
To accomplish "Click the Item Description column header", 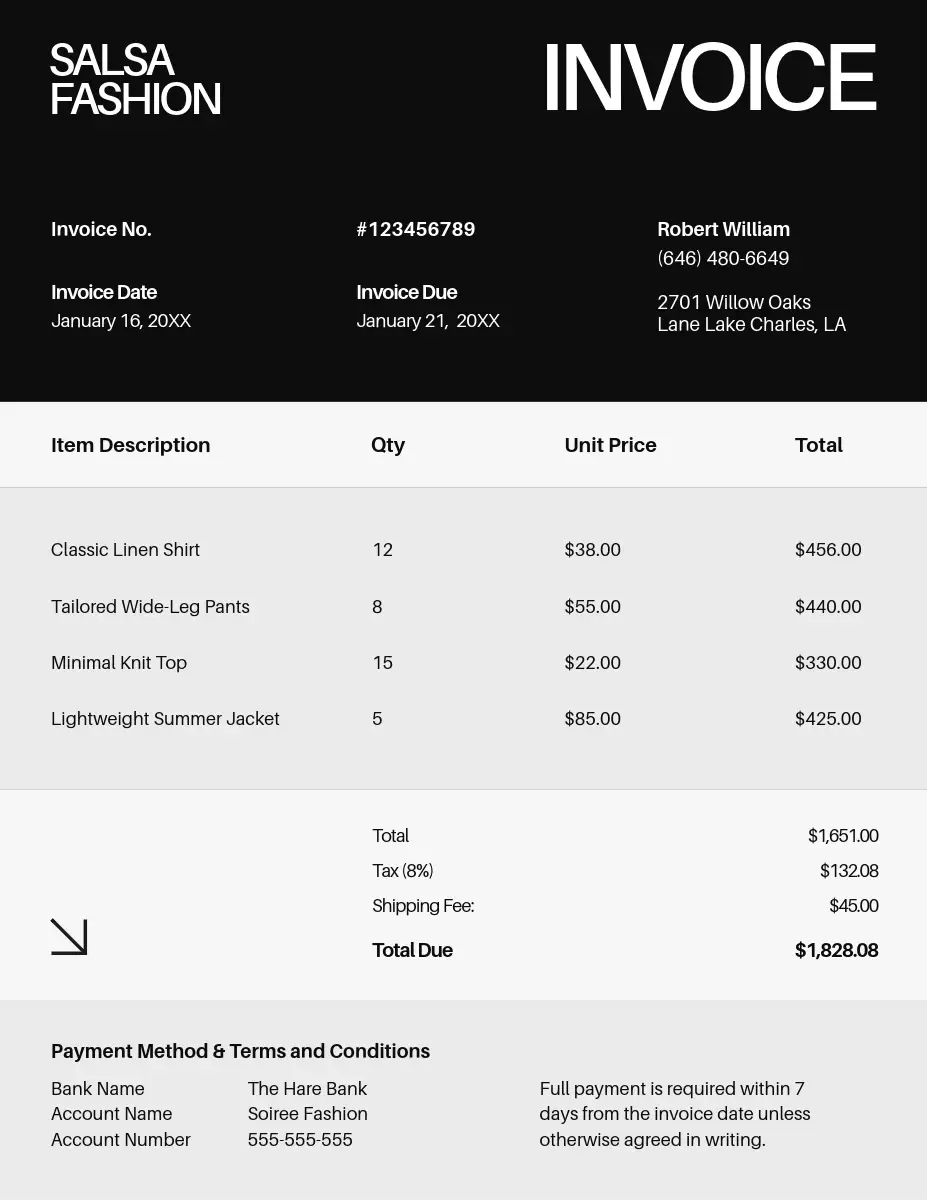I will click(131, 445).
